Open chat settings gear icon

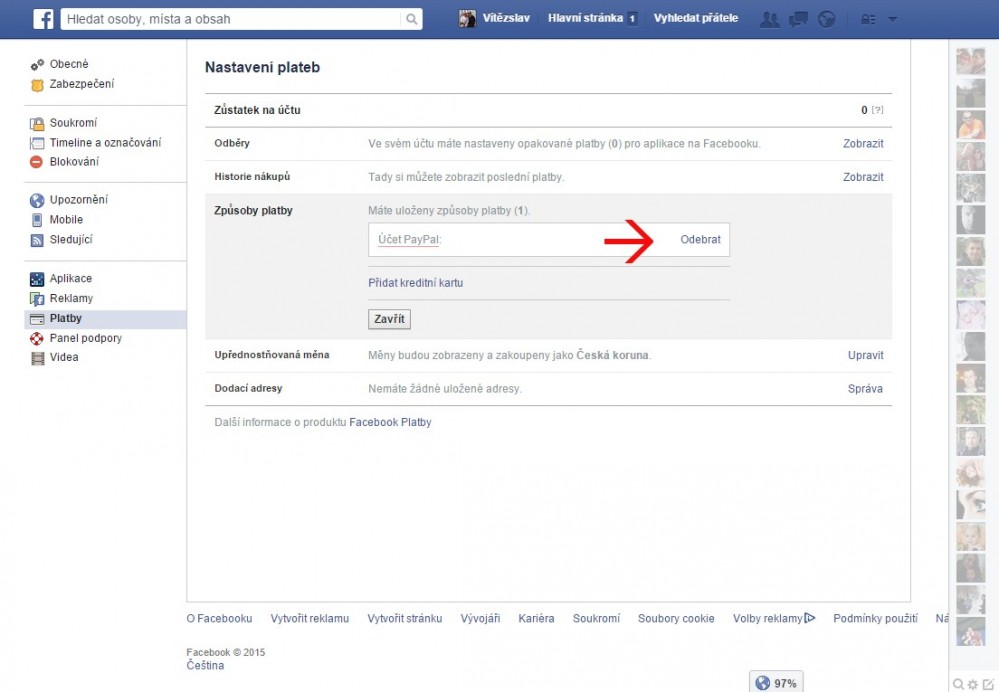click(x=973, y=684)
